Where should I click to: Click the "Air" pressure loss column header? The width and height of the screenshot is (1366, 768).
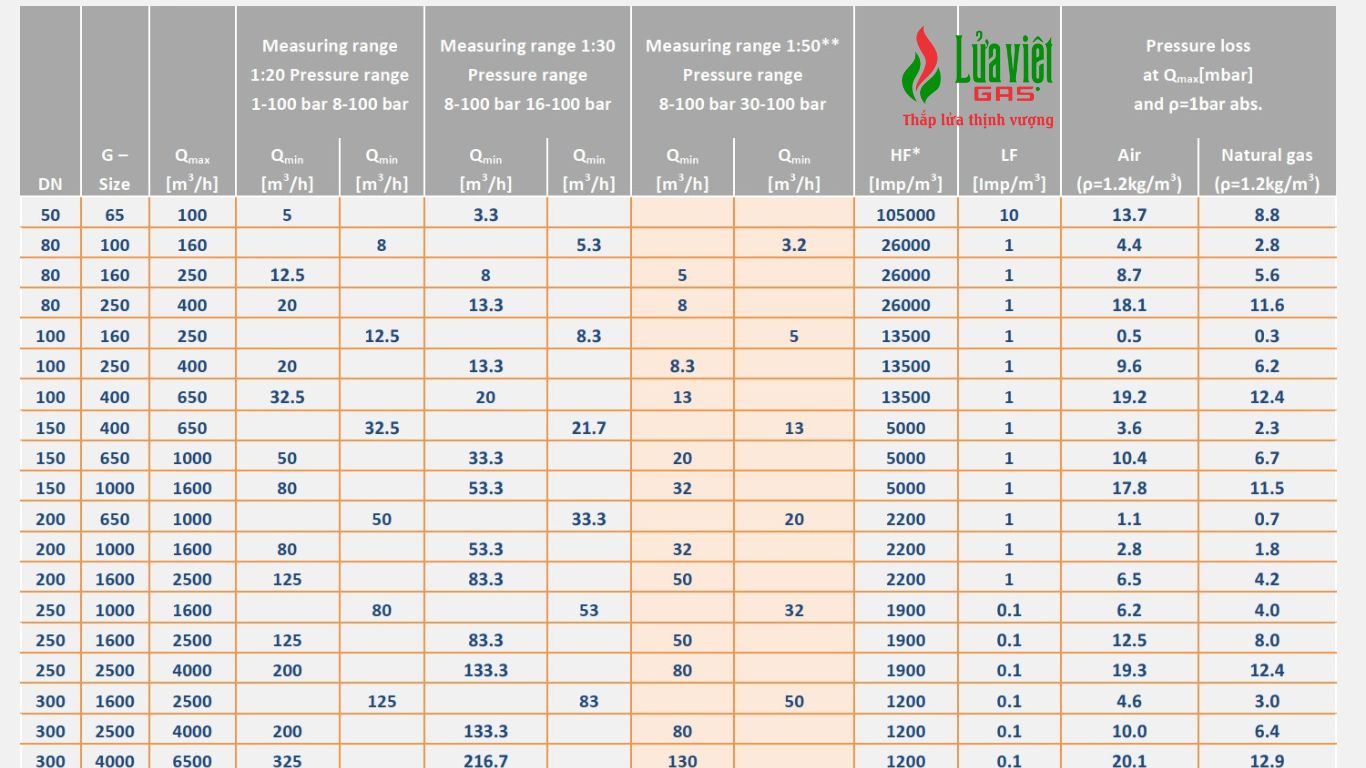[x=1129, y=169]
